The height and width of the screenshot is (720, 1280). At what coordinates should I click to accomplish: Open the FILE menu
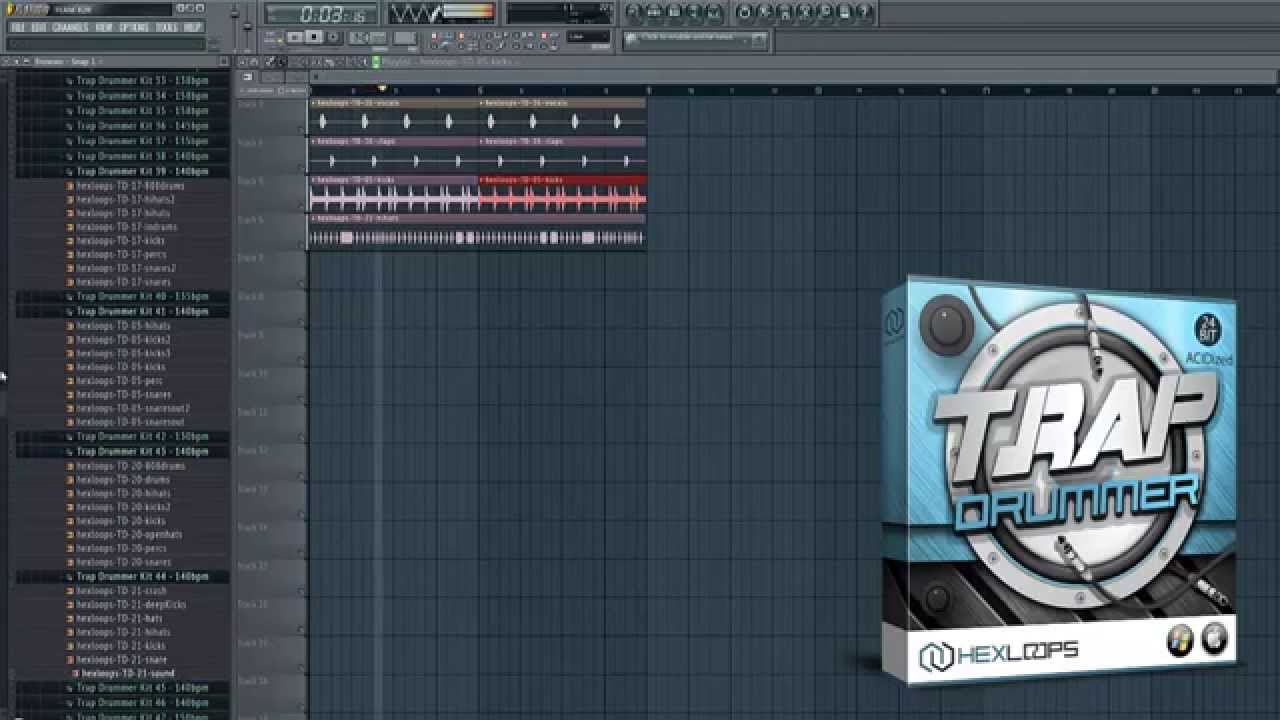click(17, 27)
